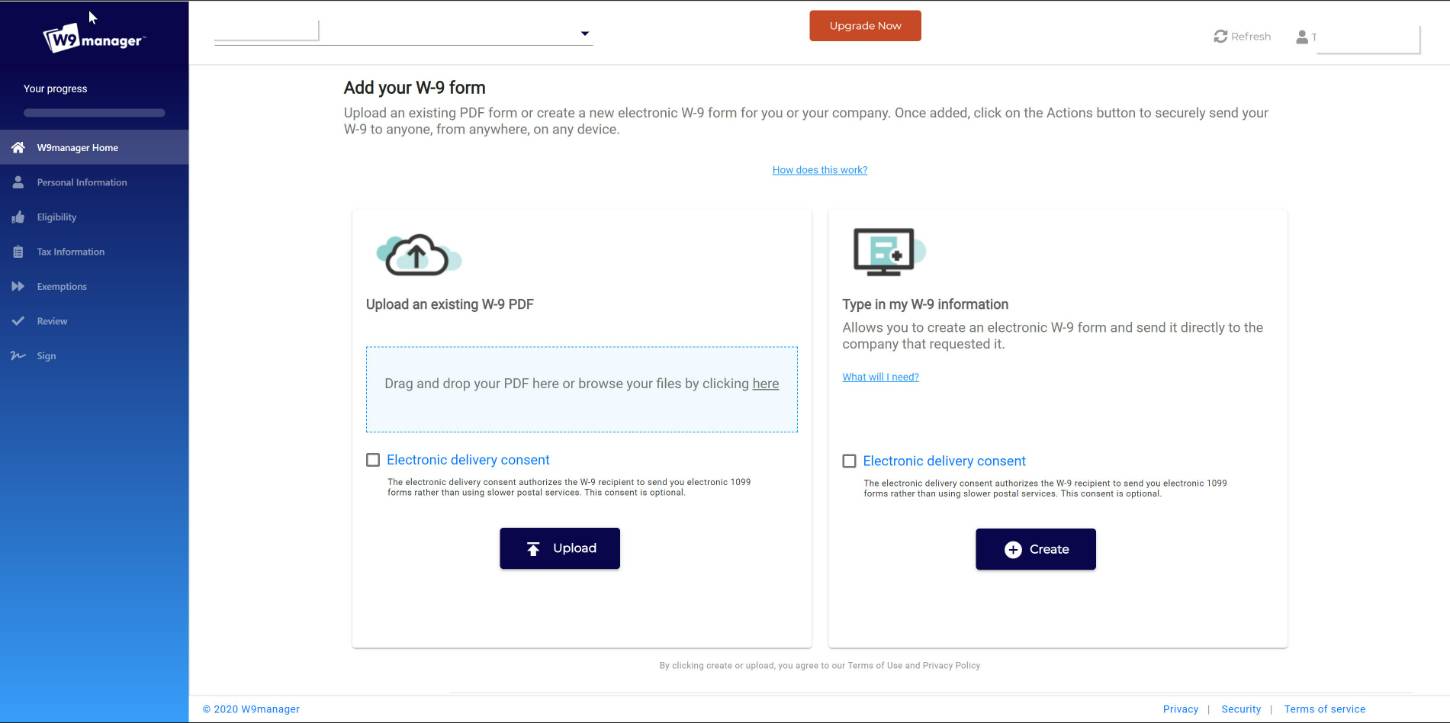The height and width of the screenshot is (723, 1450).
Task: Open the footer Security link
Action: pos(1241,709)
